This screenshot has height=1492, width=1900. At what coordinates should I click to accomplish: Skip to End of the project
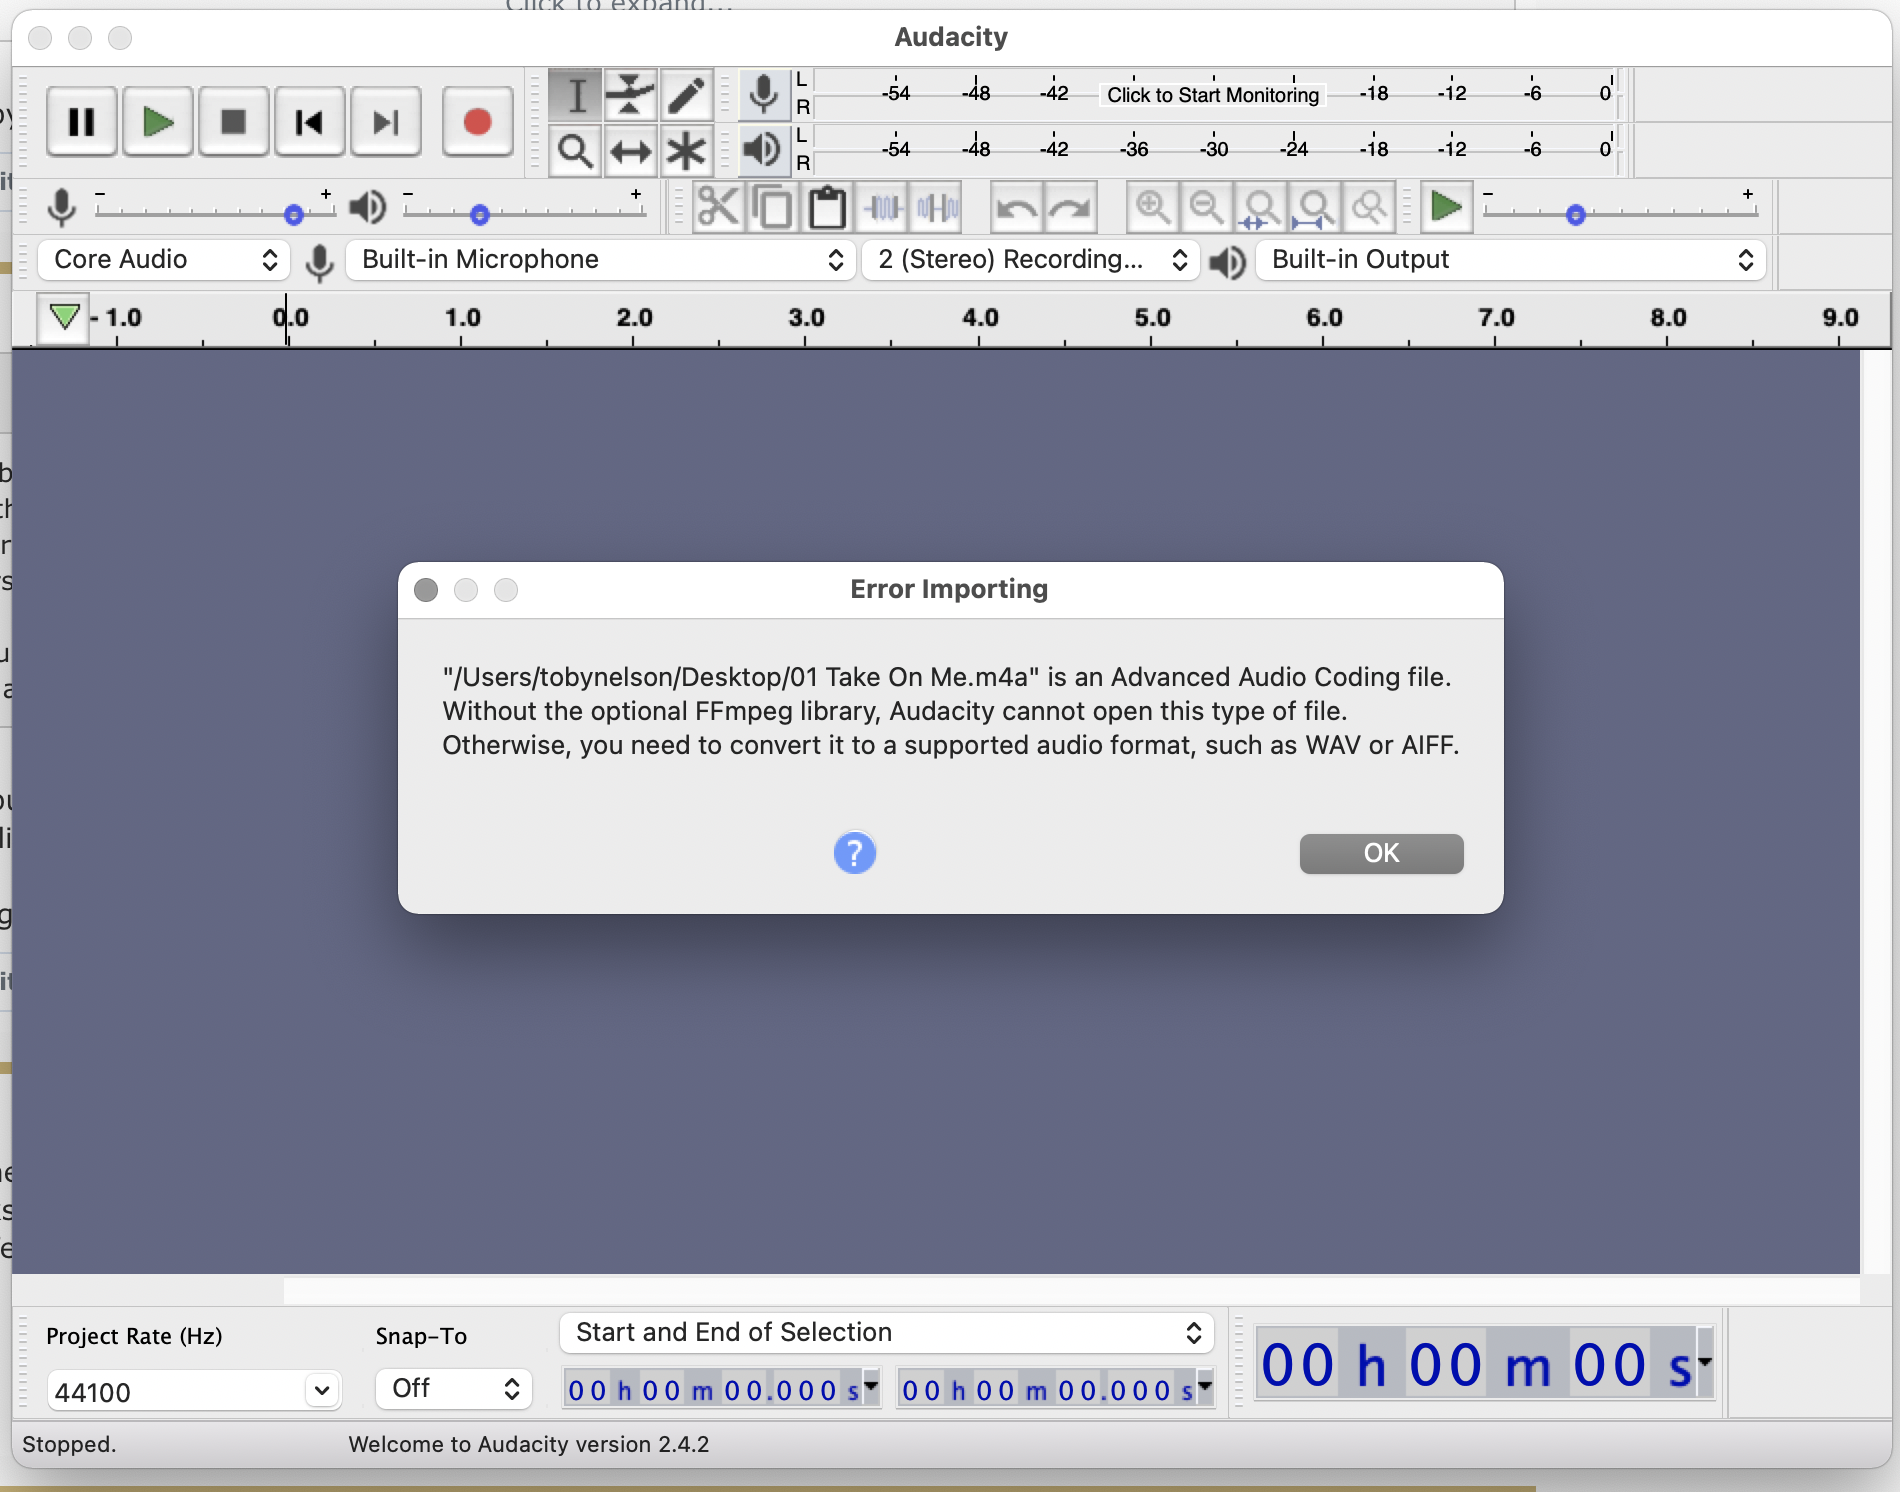click(385, 122)
